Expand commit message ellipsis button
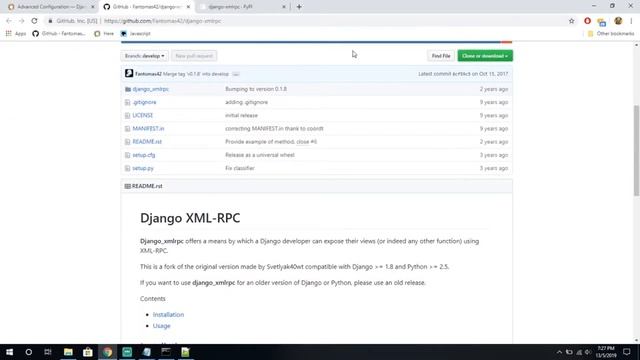Image resolution: width=640 pixels, height=360 pixels. [x=236, y=74]
